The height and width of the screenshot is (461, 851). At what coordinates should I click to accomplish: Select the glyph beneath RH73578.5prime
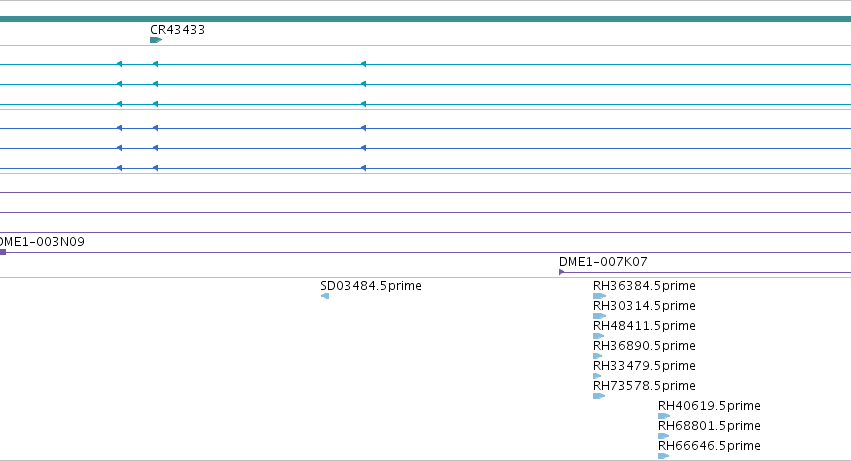point(599,396)
